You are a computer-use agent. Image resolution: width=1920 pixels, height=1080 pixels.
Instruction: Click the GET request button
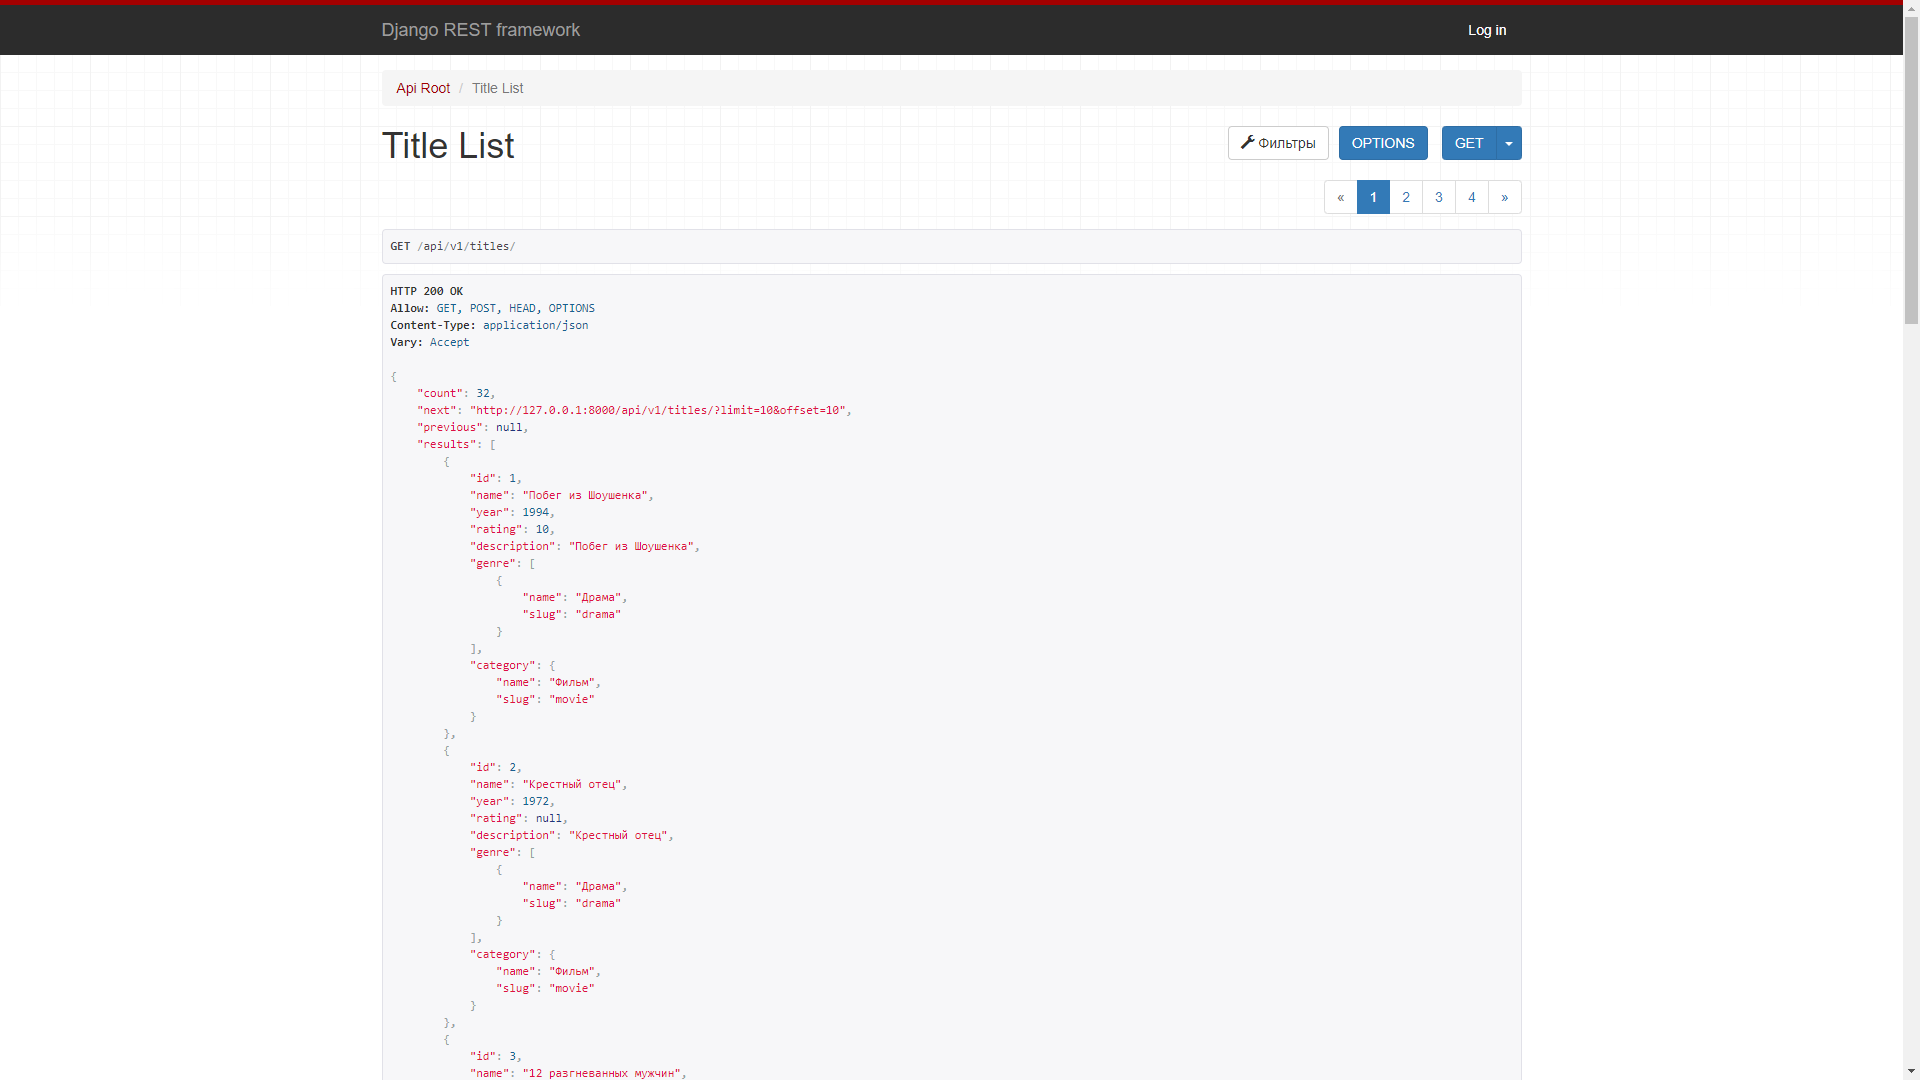pos(1469,143)
